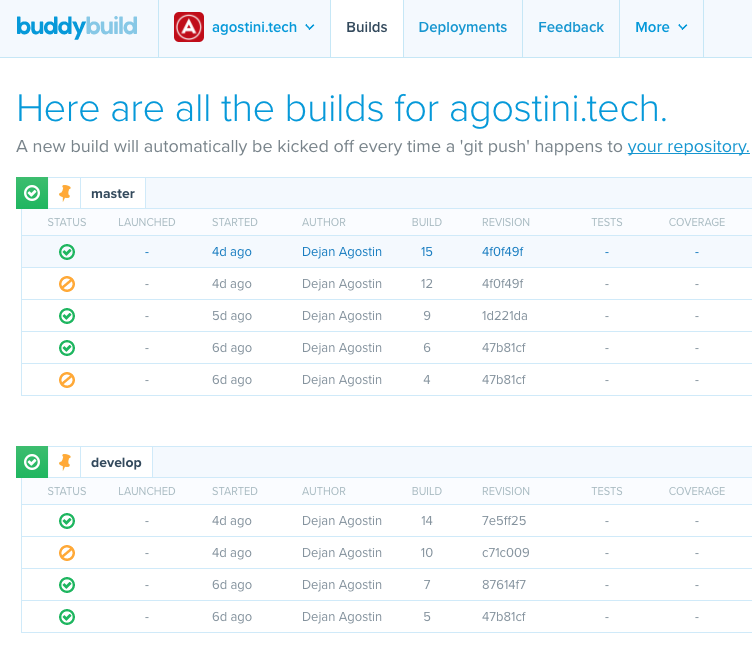Go to the Feedback tab
The height and width of the screenshot is (649, 752).
click(x=570, y=28)
